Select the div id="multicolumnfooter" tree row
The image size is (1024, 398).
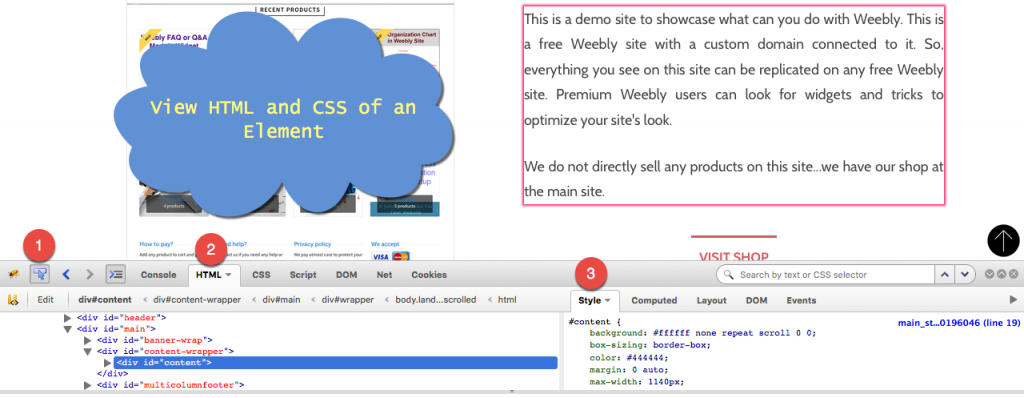pos(170,385)
